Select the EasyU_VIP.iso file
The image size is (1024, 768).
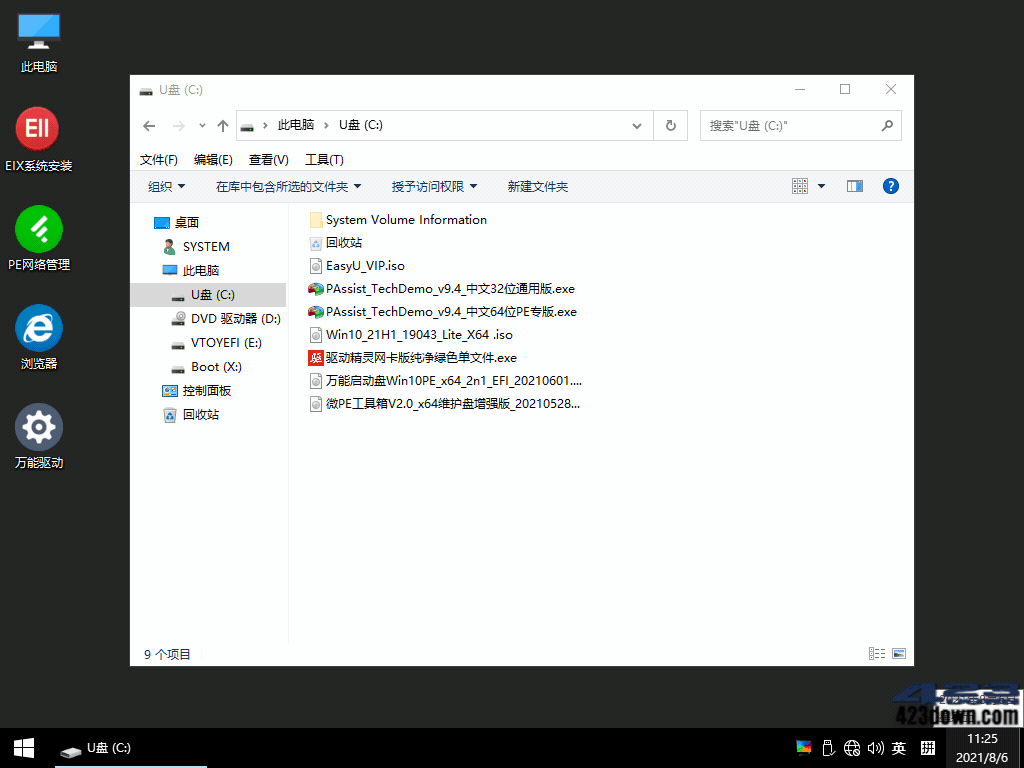click(x=357, y=266)
